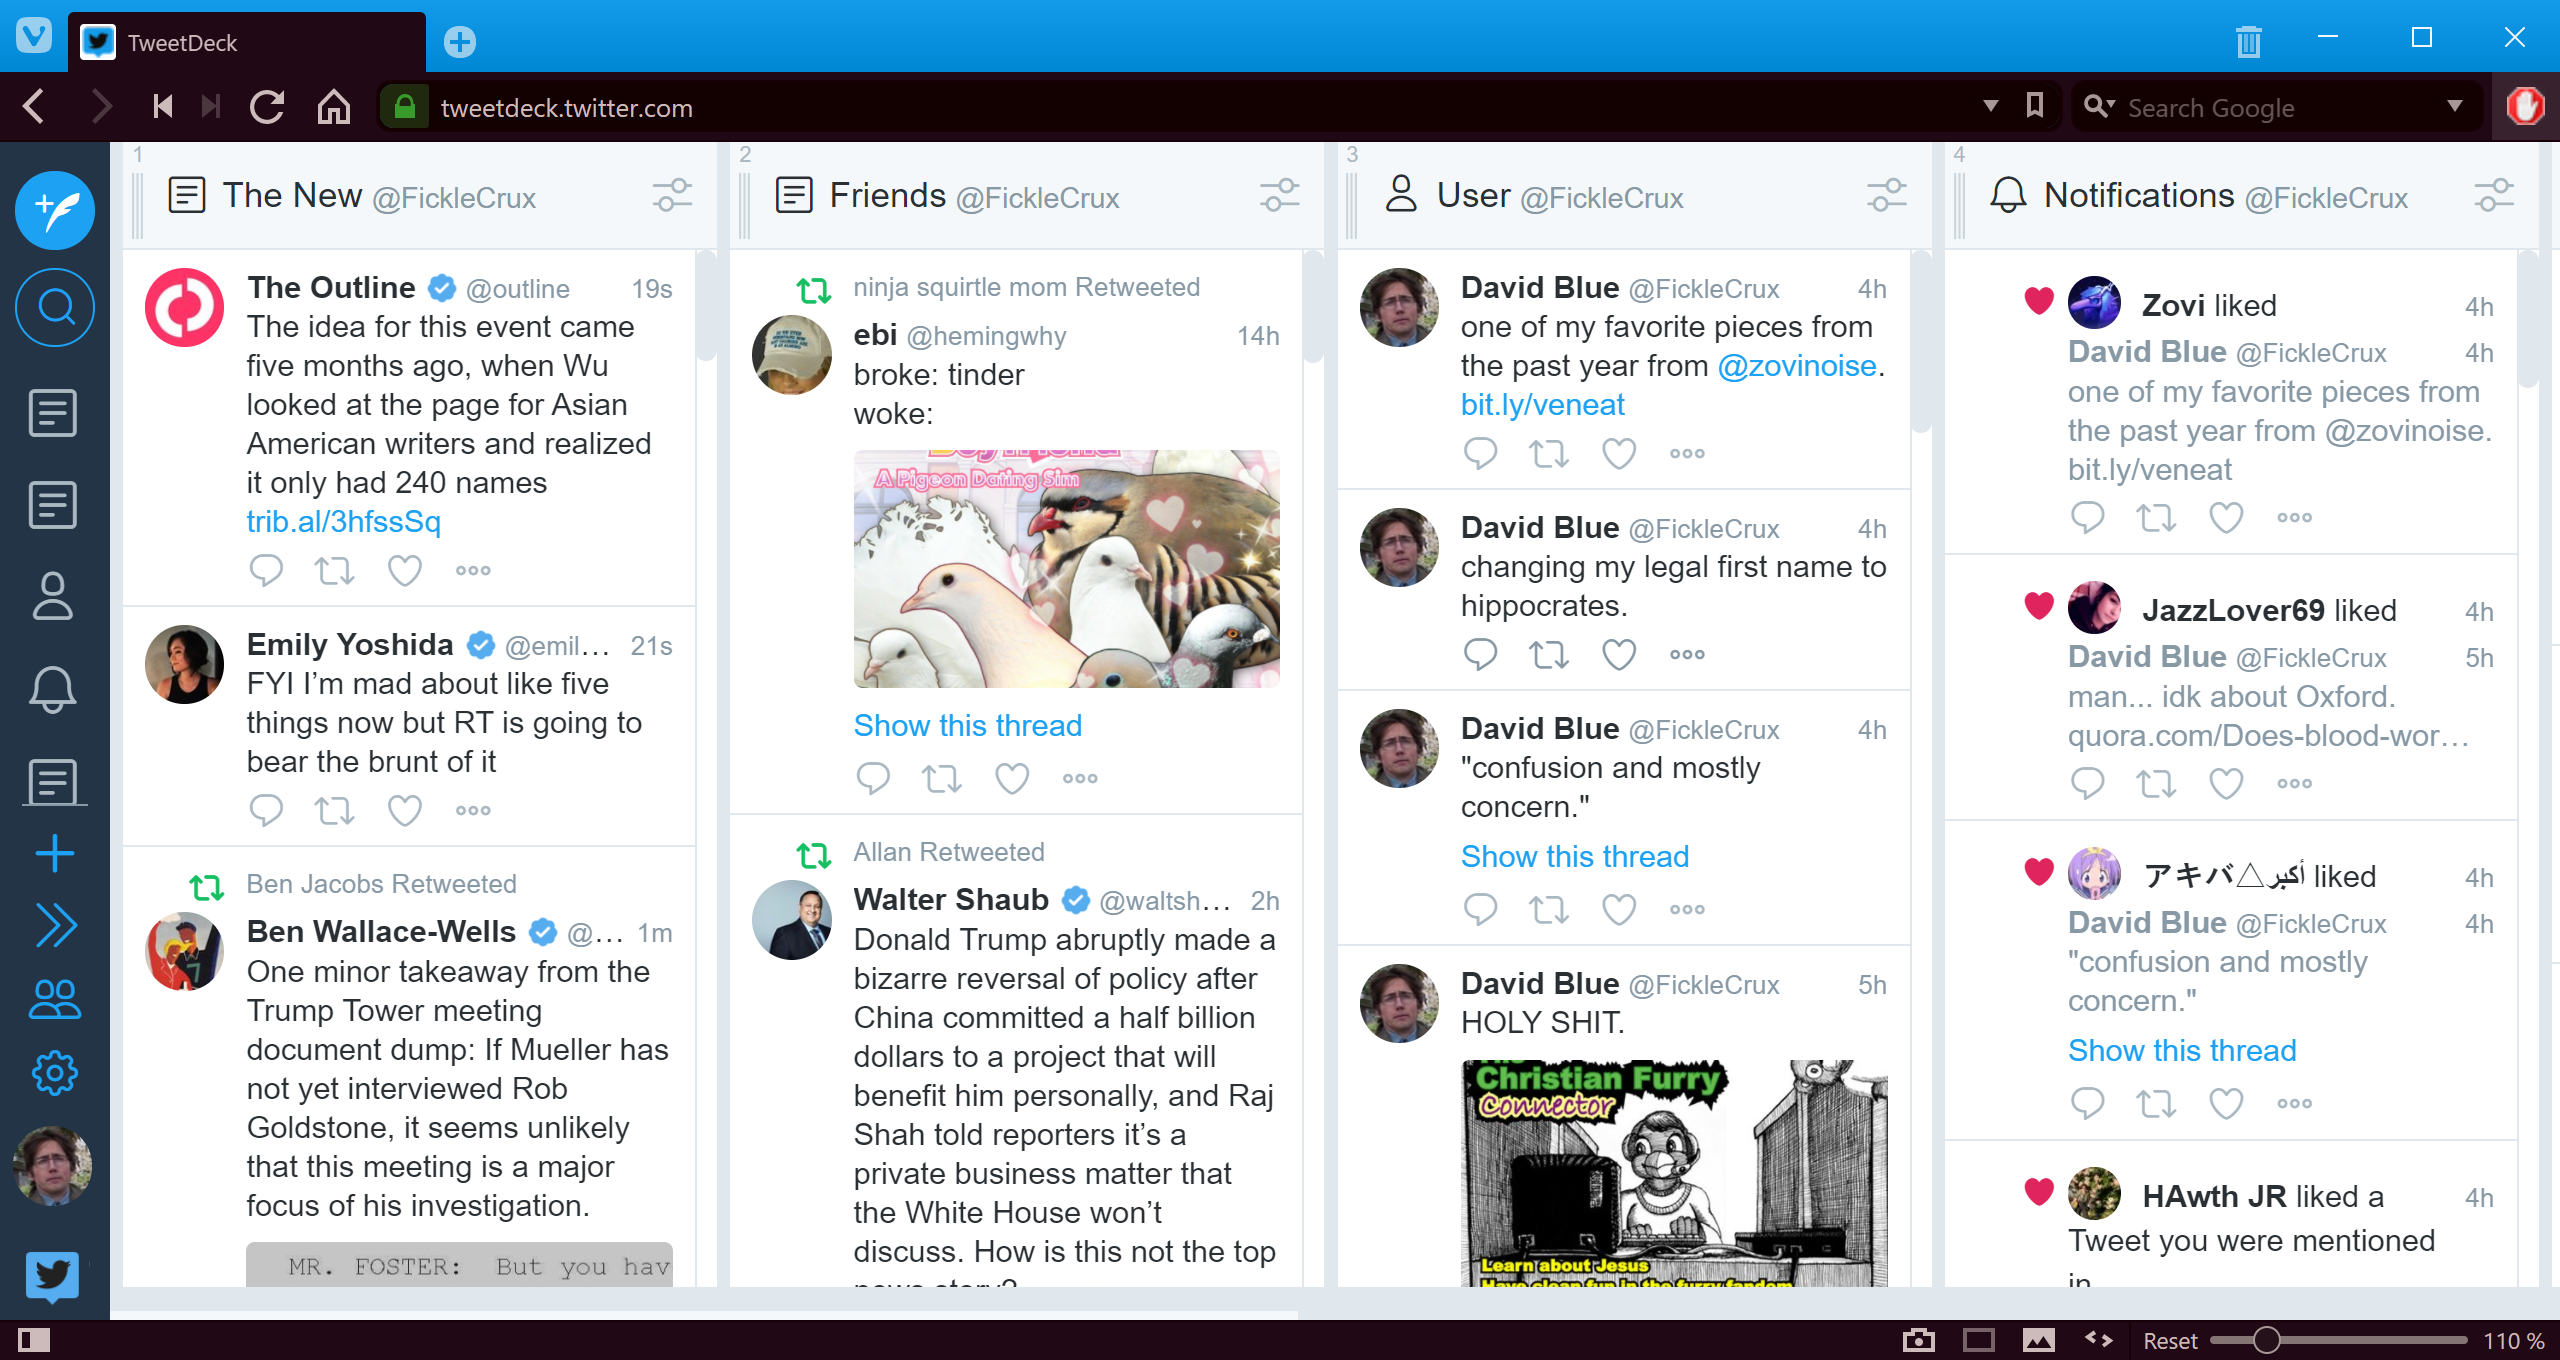Screen dimensions: 2560x1360
Task: Jump to Notifications column via sidebar bell icon
Action: pos(53,689)
